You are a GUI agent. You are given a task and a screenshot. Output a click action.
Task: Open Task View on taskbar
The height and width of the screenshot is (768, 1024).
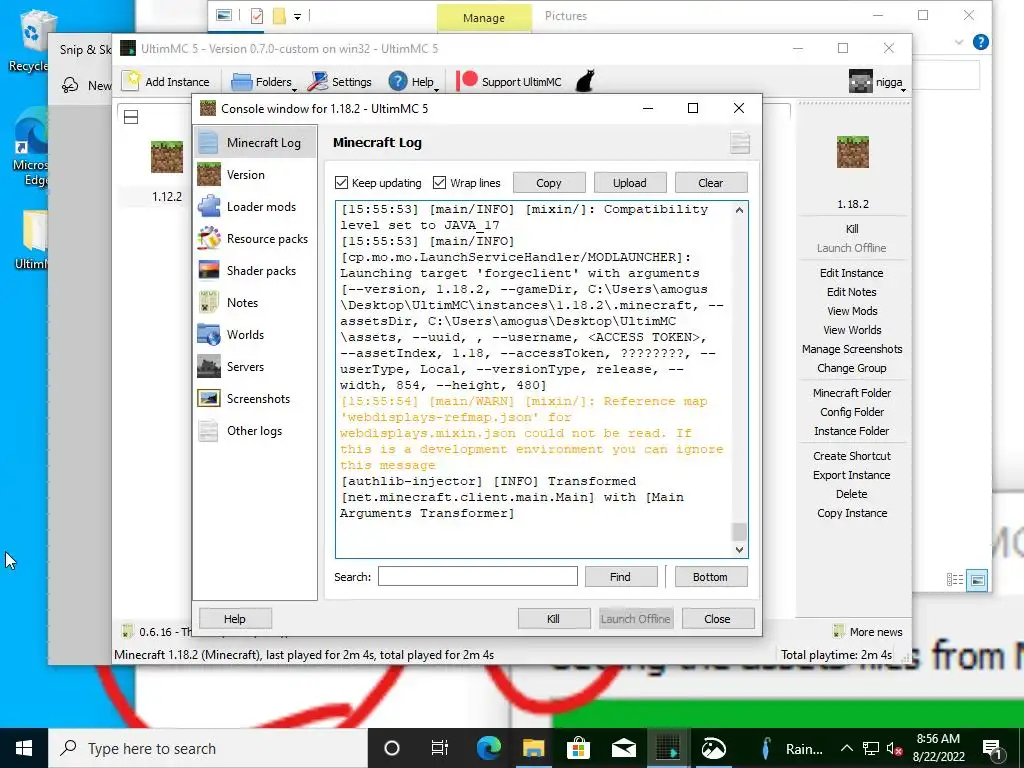[440, 748]
